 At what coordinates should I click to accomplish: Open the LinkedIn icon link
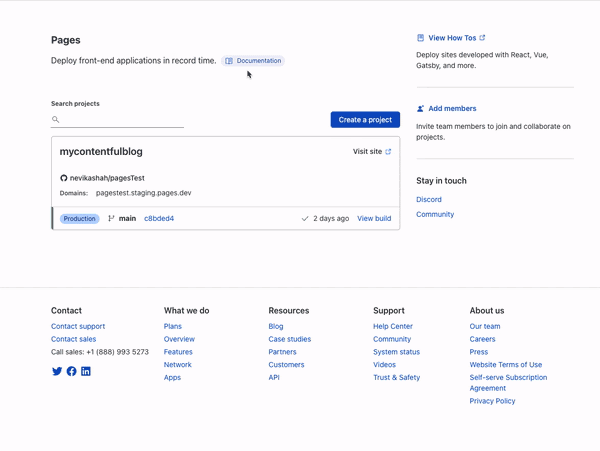86,371
